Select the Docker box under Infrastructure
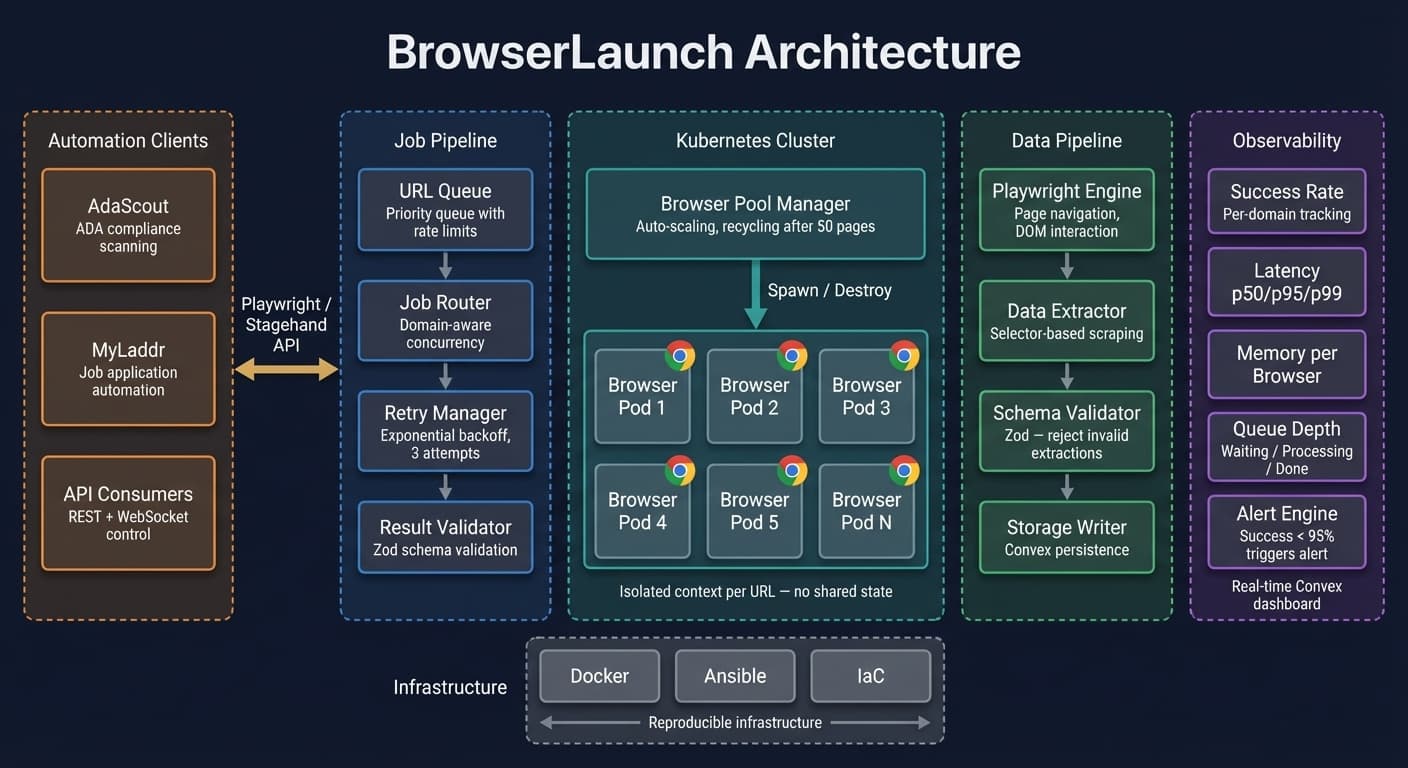1408x768 pixels. 599,676
